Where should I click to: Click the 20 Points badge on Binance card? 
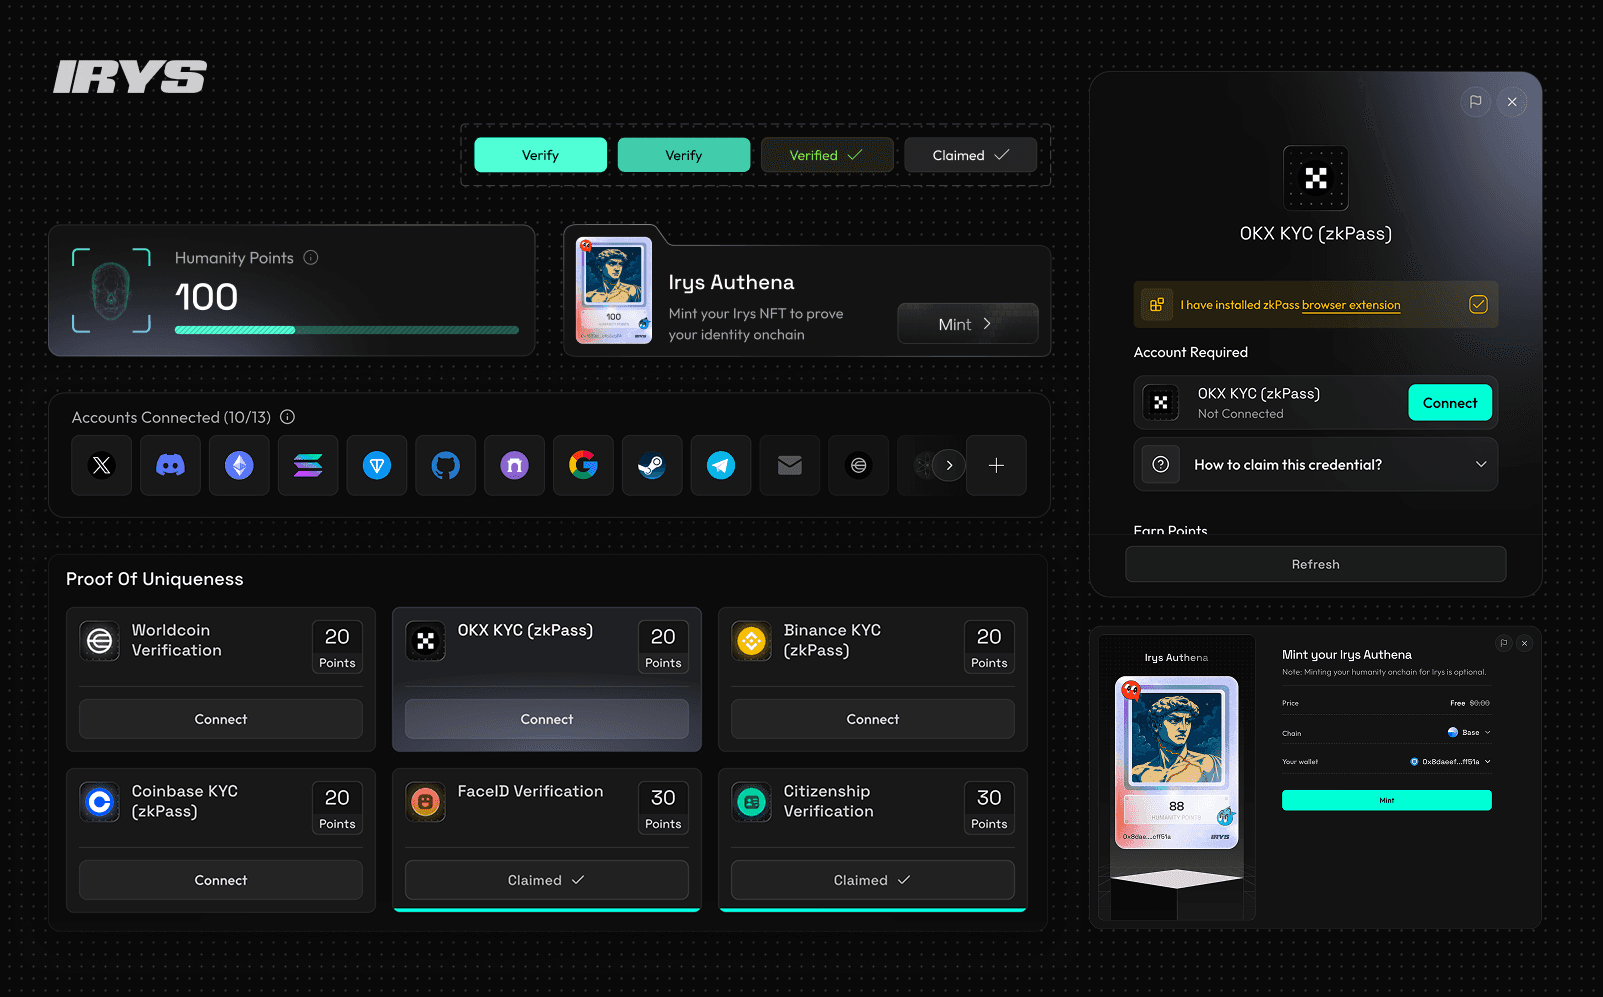click(x=989, y=646)
